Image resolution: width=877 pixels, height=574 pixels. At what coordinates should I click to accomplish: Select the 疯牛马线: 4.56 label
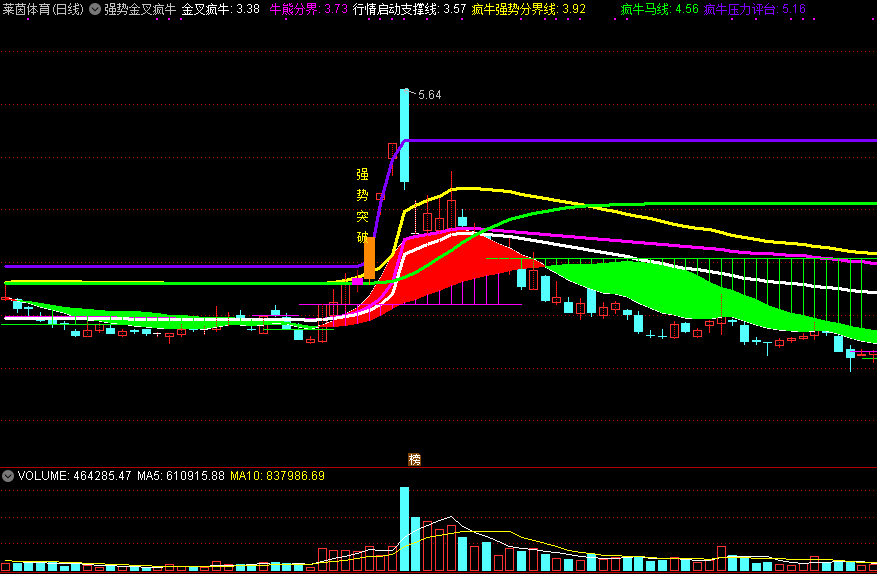click(659, 10)
